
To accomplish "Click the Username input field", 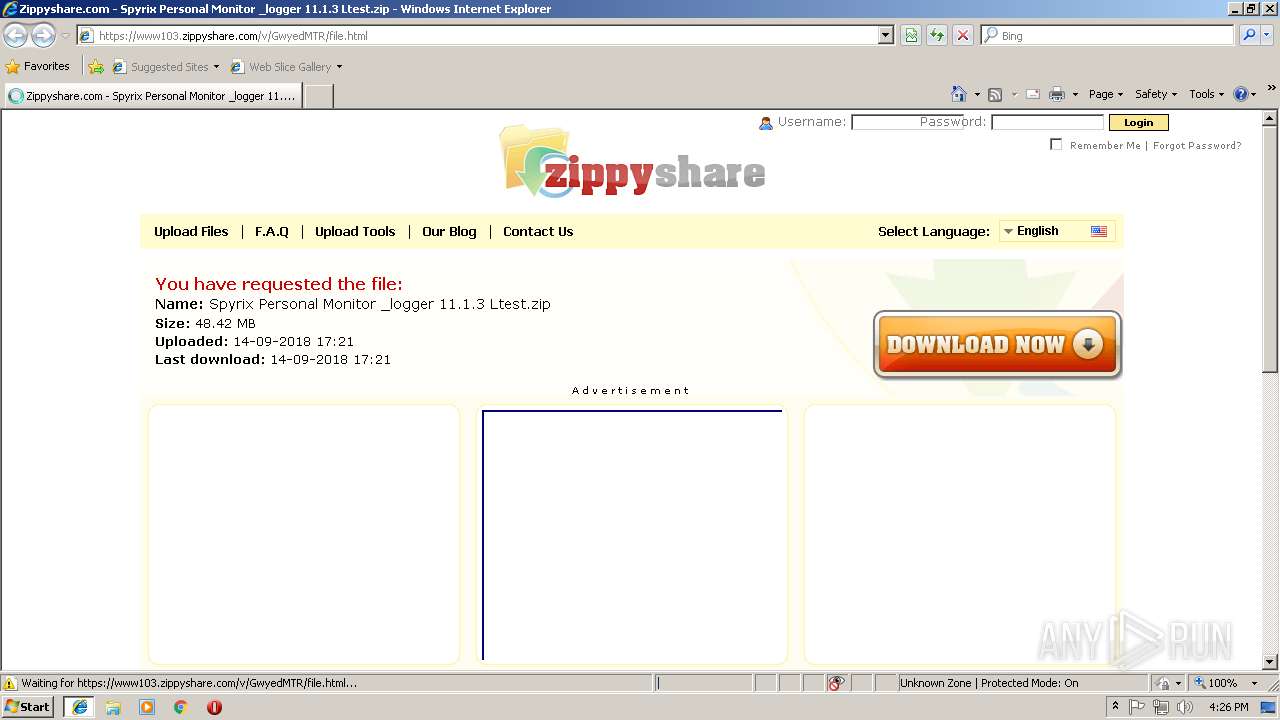I will [907, 122].
